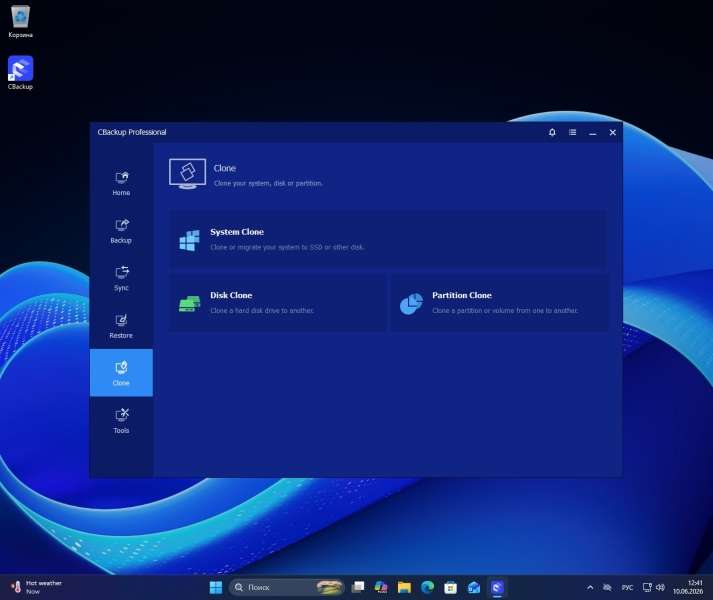Open the Mail app from the taskbar
Image resolution: width=713 pixels, height=600 pixels.
474,587
